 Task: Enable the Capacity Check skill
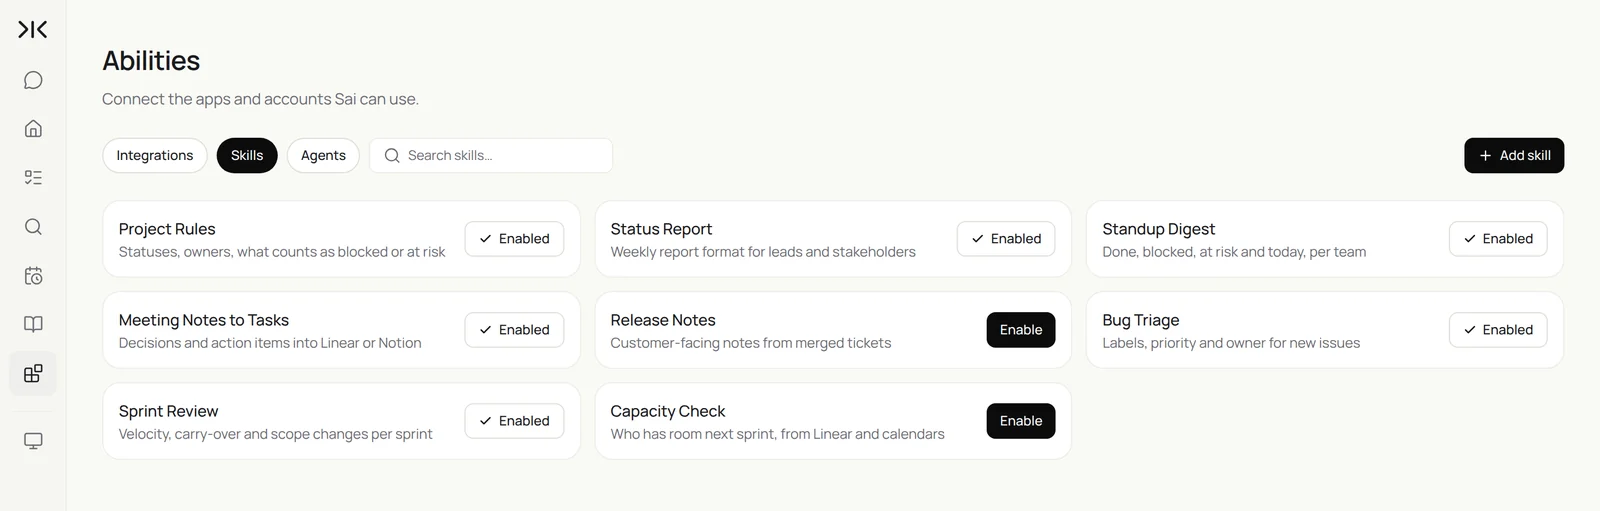[x=1021, y=421]
